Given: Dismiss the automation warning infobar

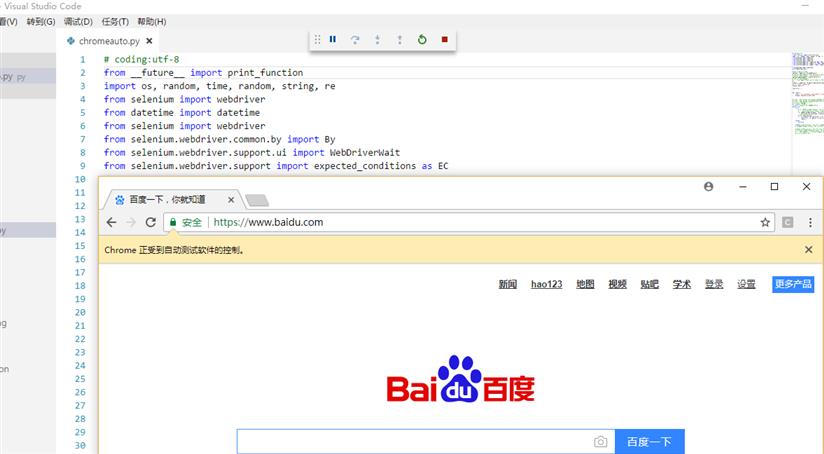Looking at the screenshot, I should click(809, 250).
